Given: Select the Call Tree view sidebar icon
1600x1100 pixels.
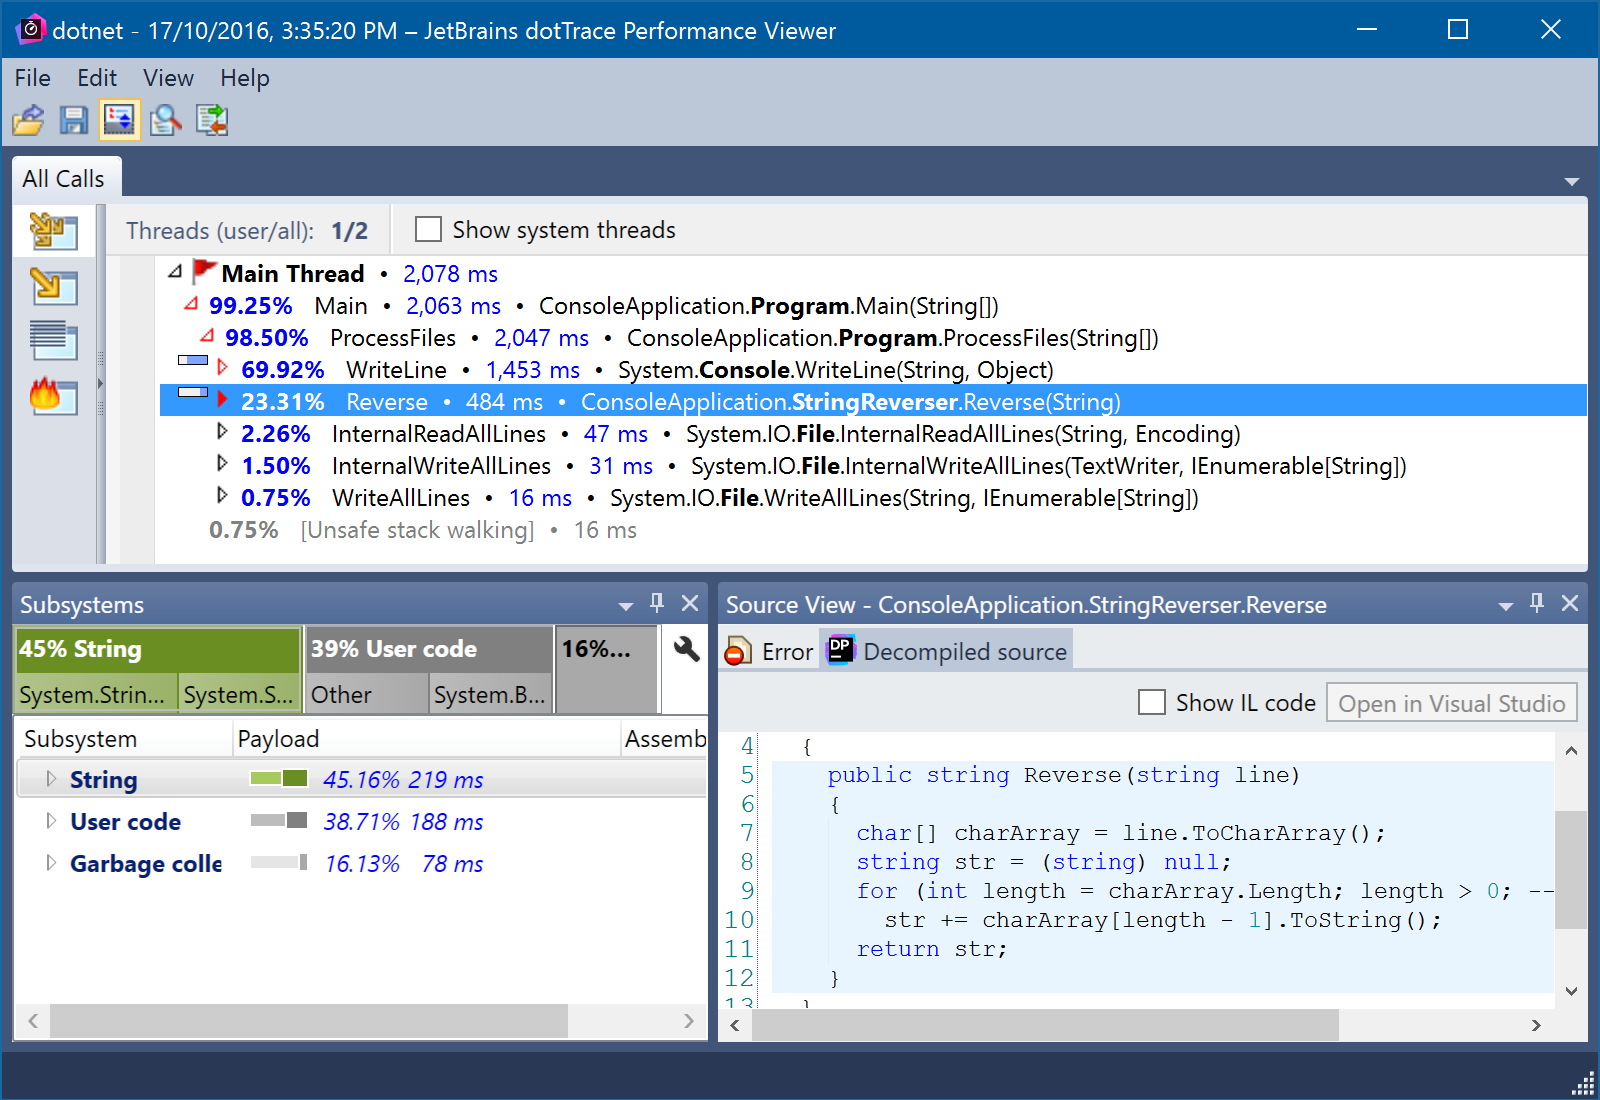Looking at the screenshot, I should [53, 231].
